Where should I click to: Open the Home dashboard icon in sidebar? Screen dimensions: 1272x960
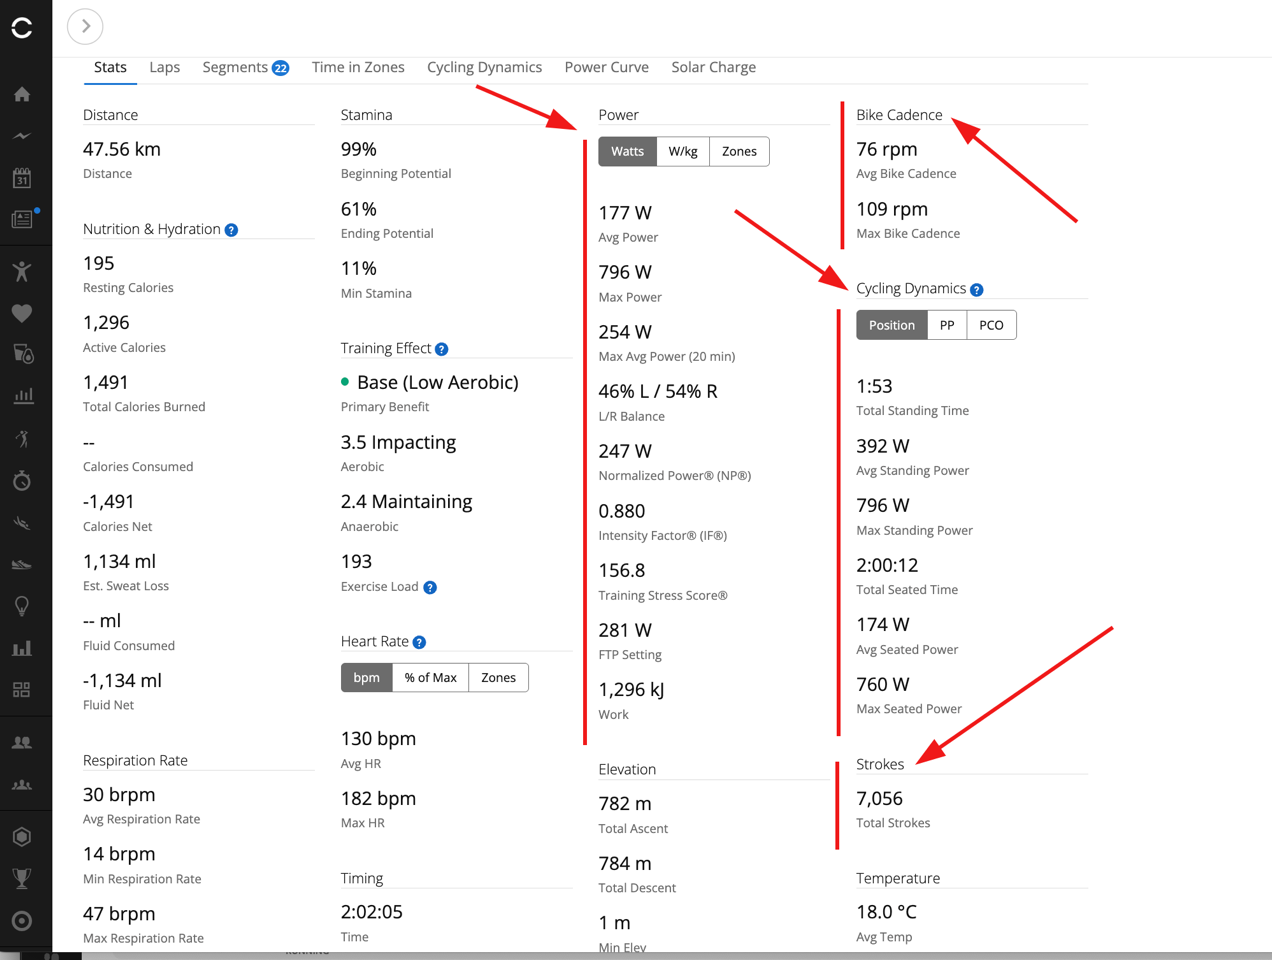[22, 94]
